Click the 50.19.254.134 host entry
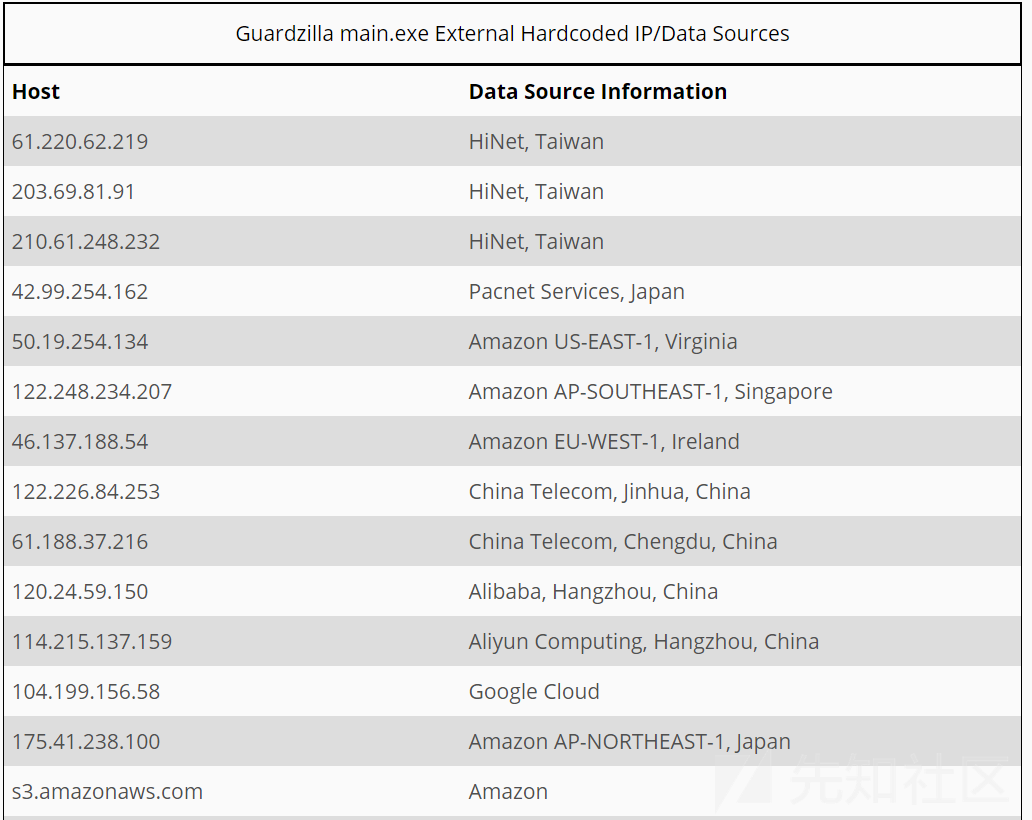The height and width of the screenshot is (820, 1032). click(80, 342)
